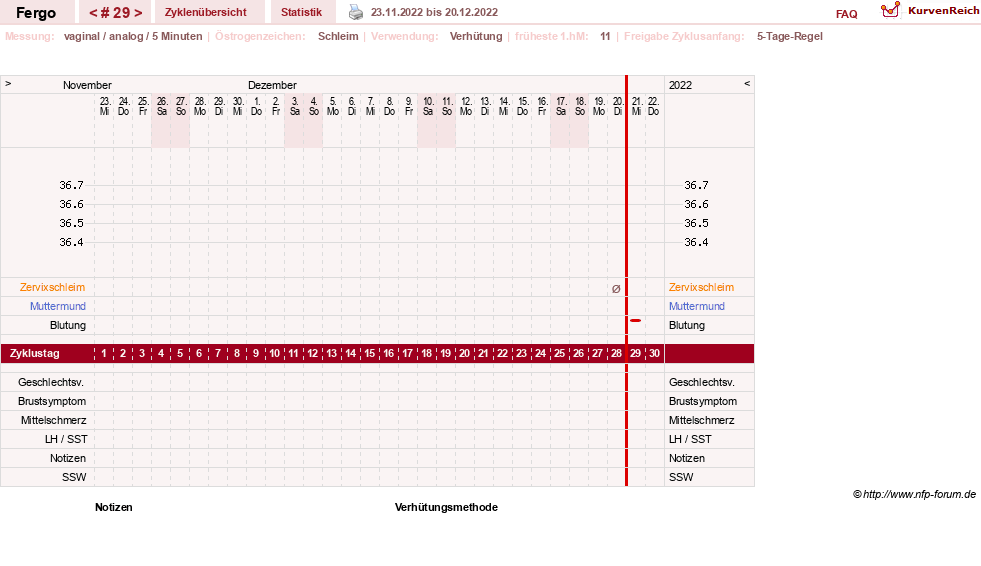Select the Zyklustag header label
This screenshot has width=981, height=566.
tap(34, 353)
